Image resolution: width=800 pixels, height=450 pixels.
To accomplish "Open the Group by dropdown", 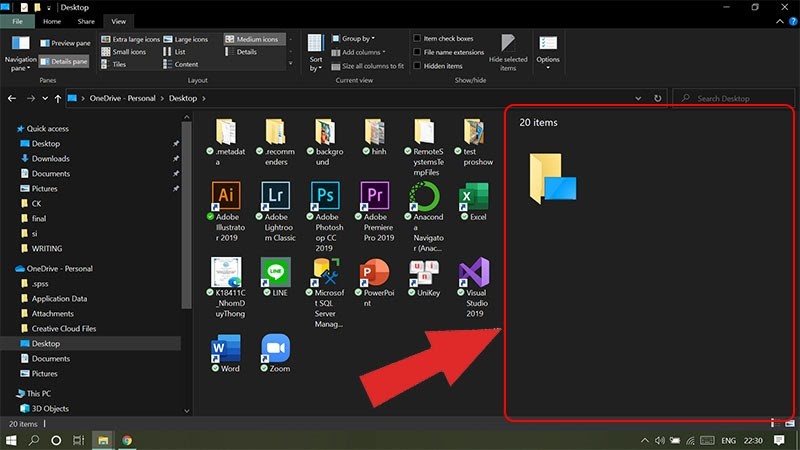I will pos(353,38).
